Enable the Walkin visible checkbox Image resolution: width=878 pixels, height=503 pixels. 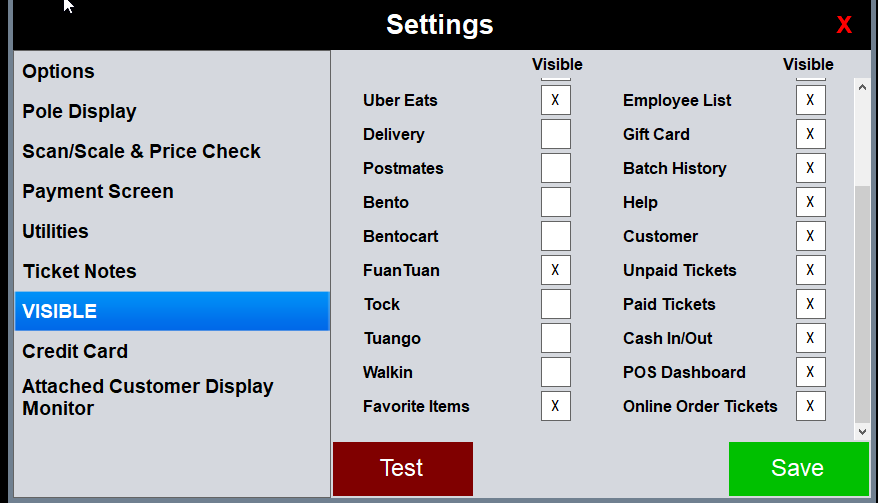tap(556, 372)
